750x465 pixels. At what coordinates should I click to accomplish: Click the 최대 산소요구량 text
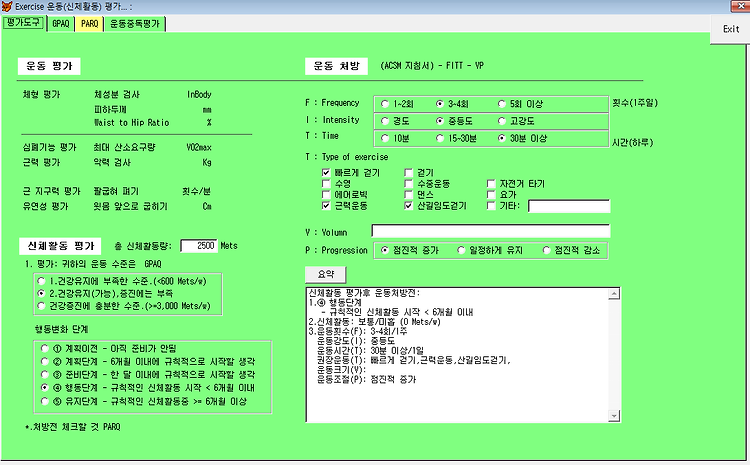(x=124, y=147)
